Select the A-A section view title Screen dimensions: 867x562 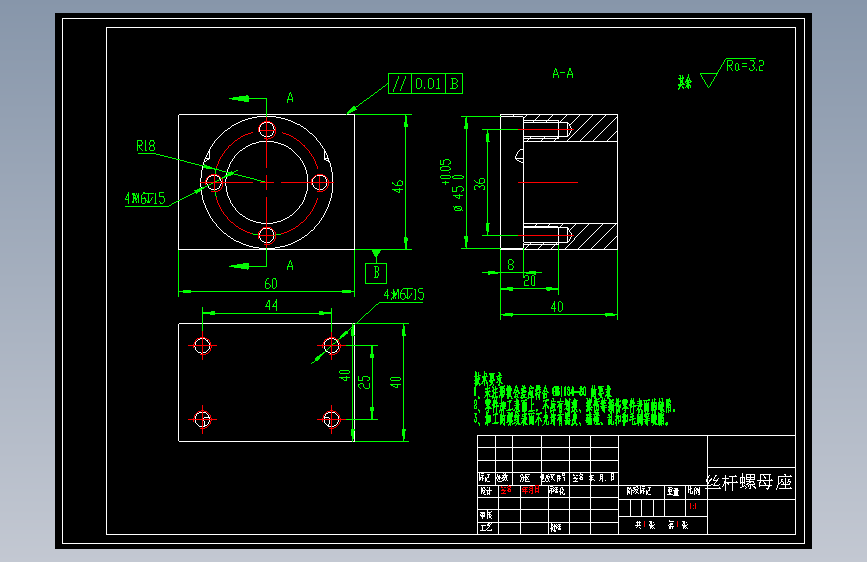[563, 74]
